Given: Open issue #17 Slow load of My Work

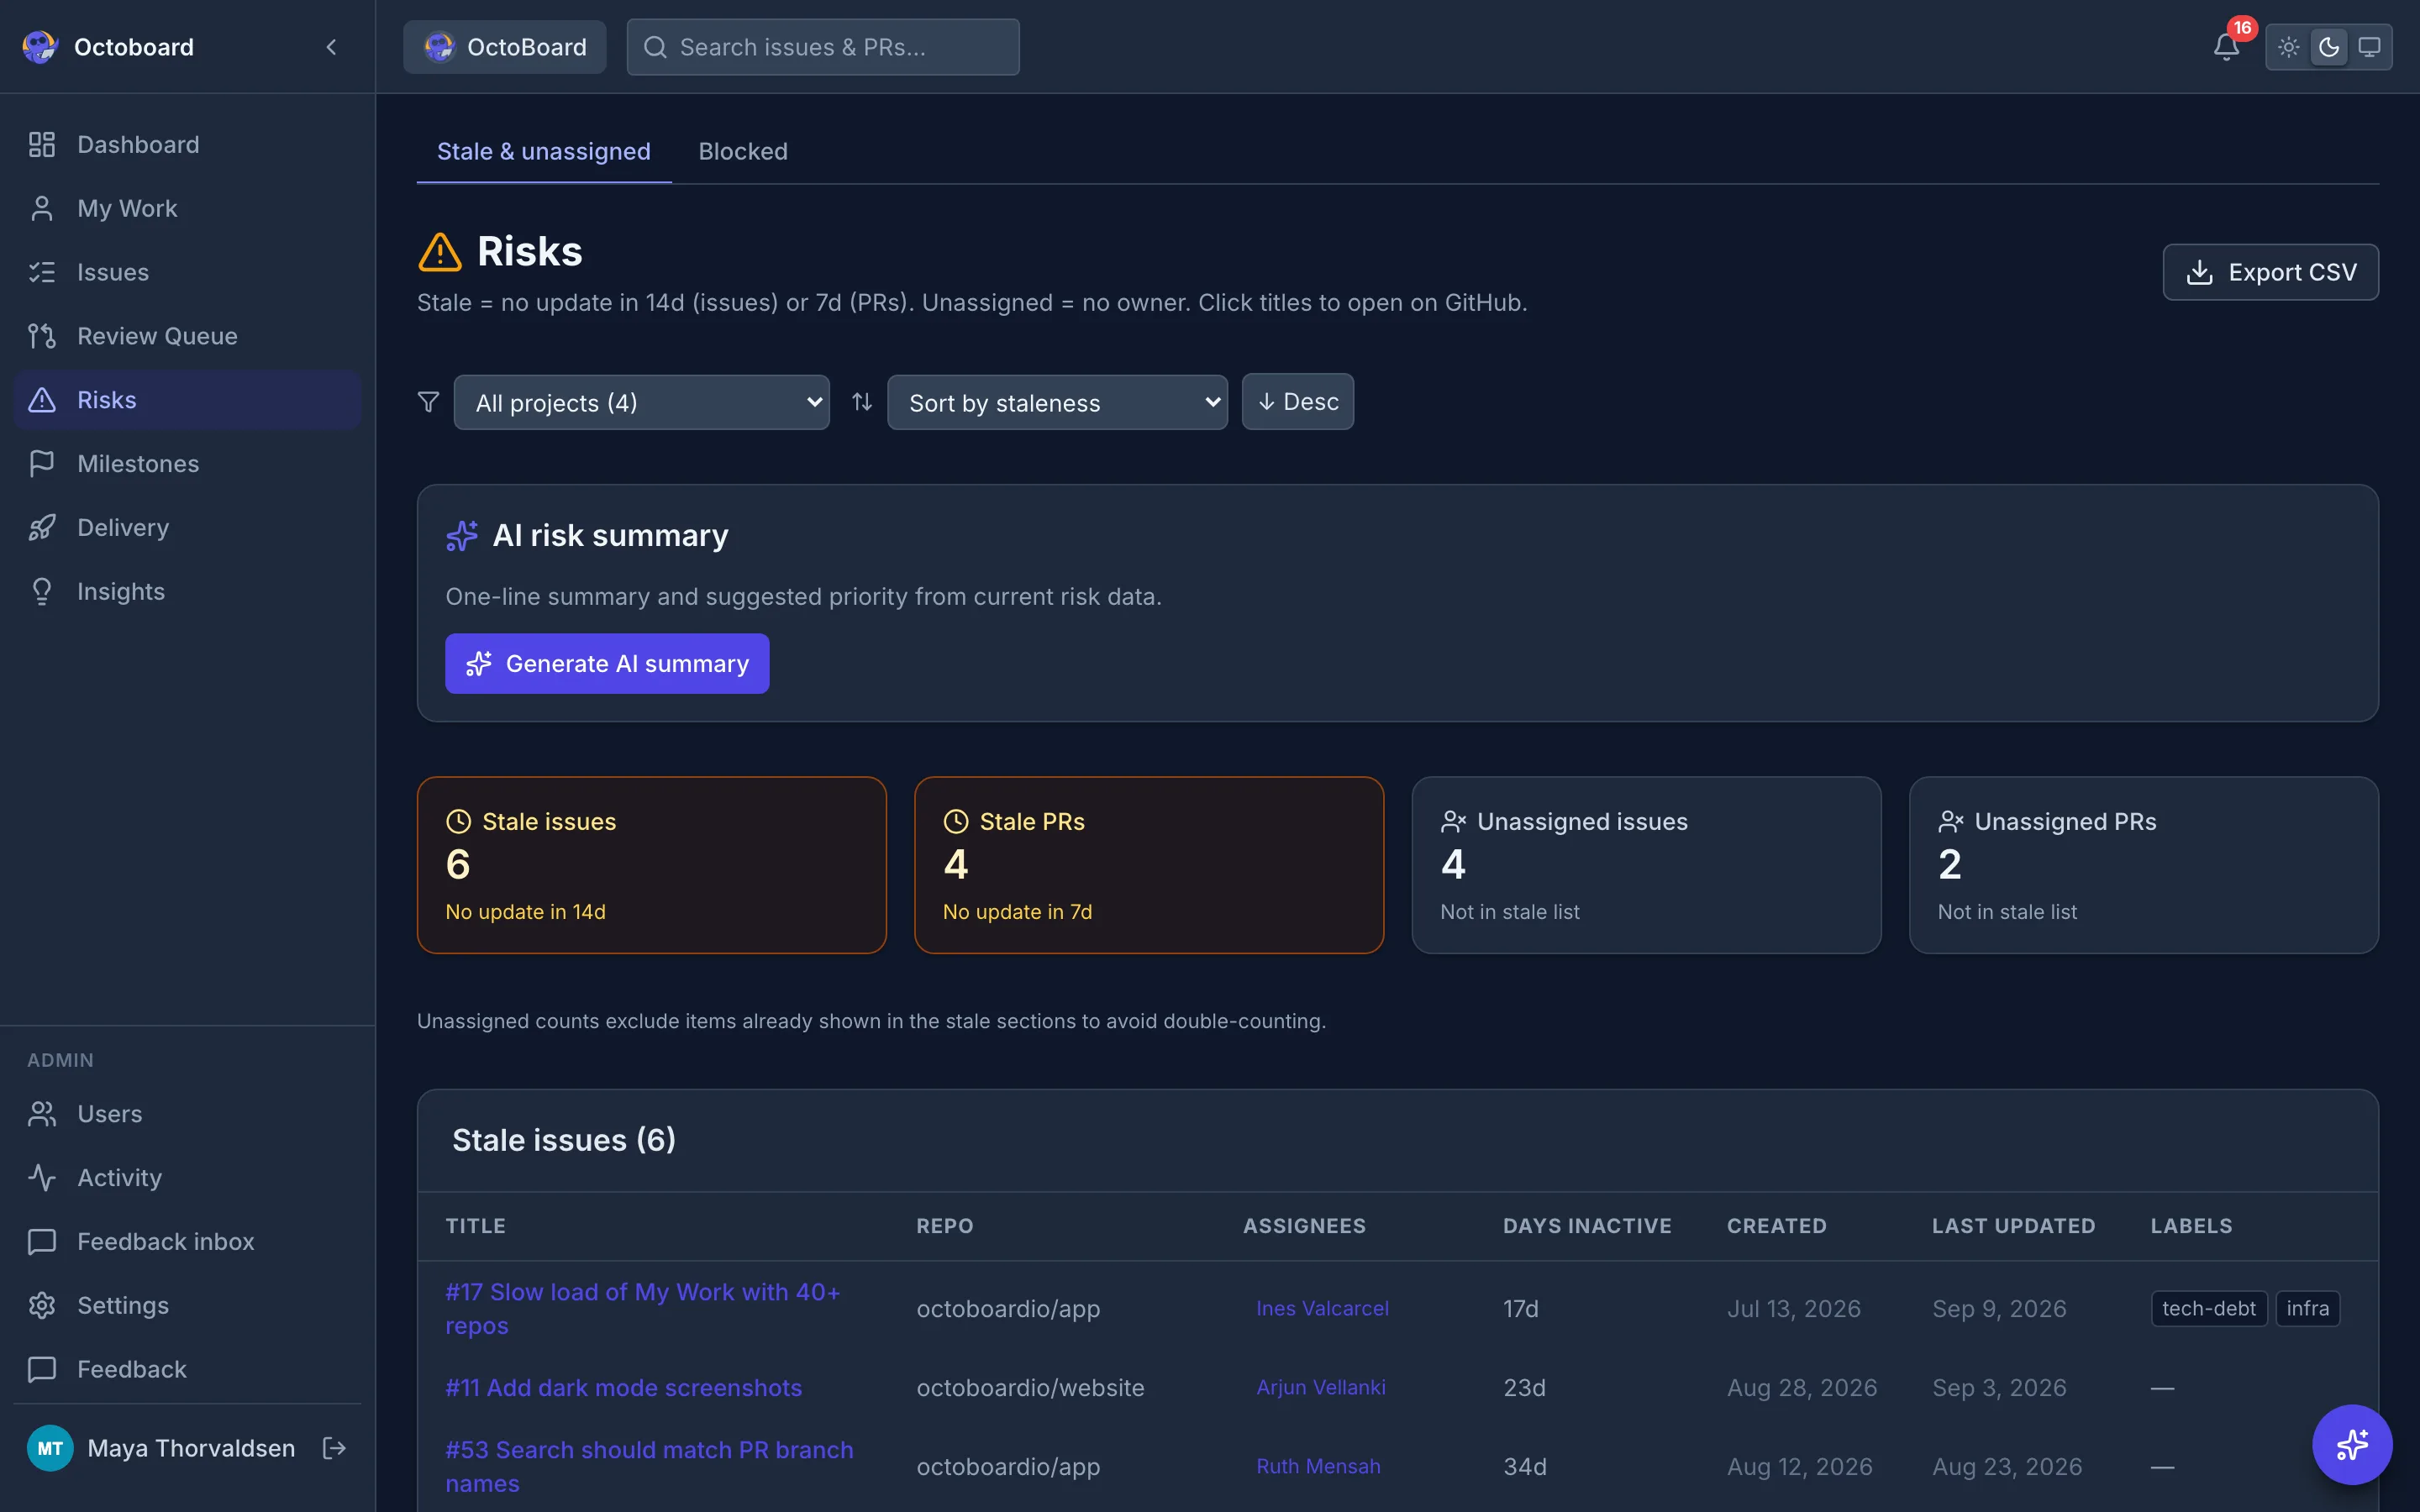Looking at the screenshot, I should click(642, 1309).
